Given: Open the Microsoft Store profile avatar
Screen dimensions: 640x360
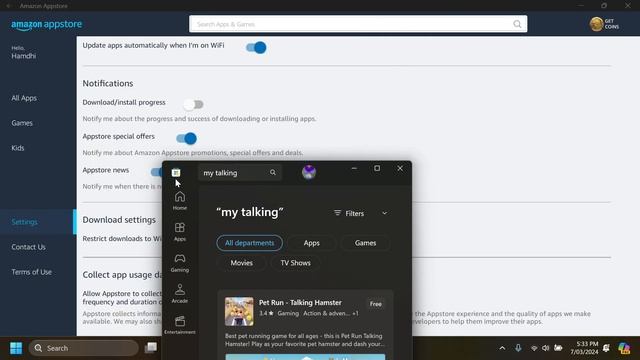Looking at the screenshot, I should pos(309,172).
